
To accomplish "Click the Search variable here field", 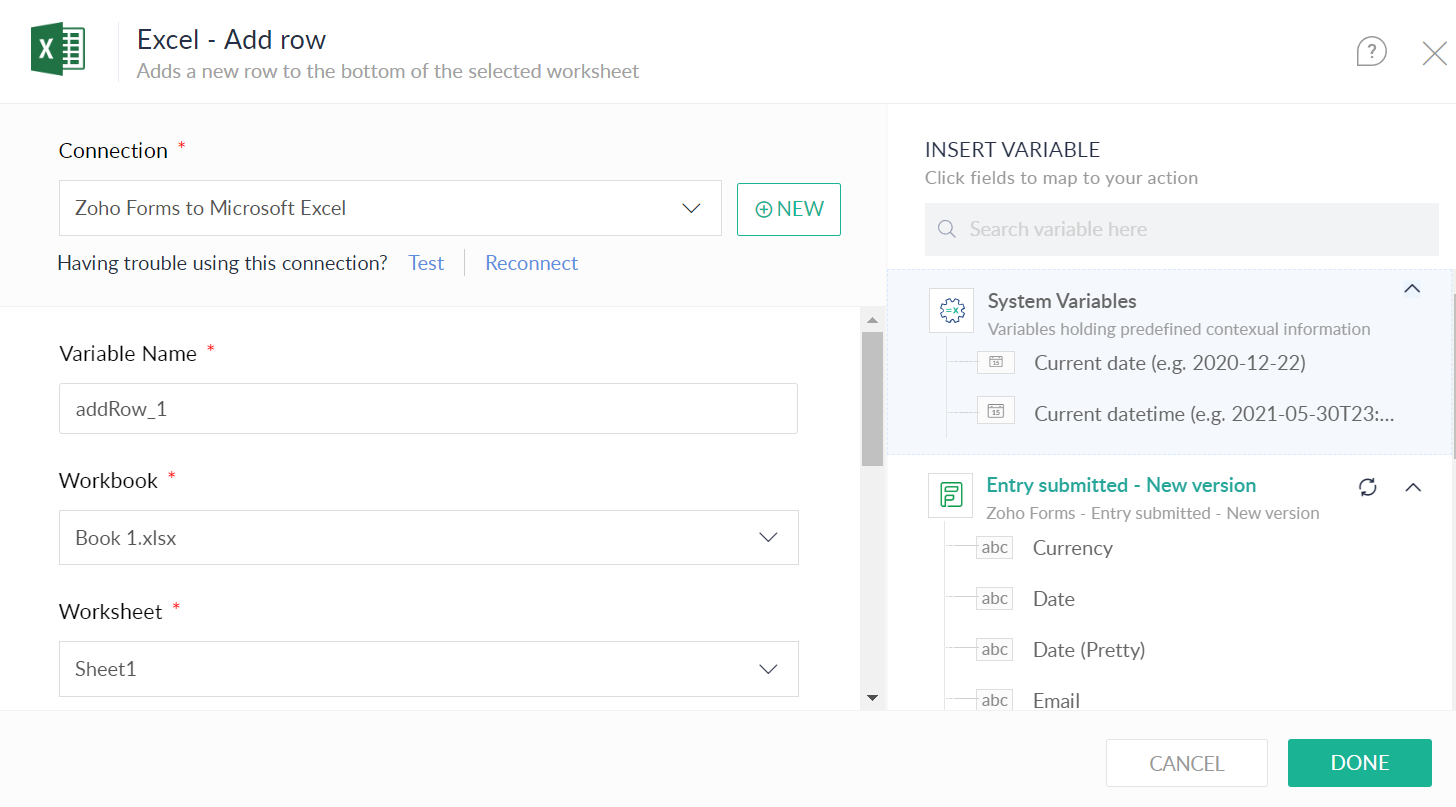I will 1182,229.
